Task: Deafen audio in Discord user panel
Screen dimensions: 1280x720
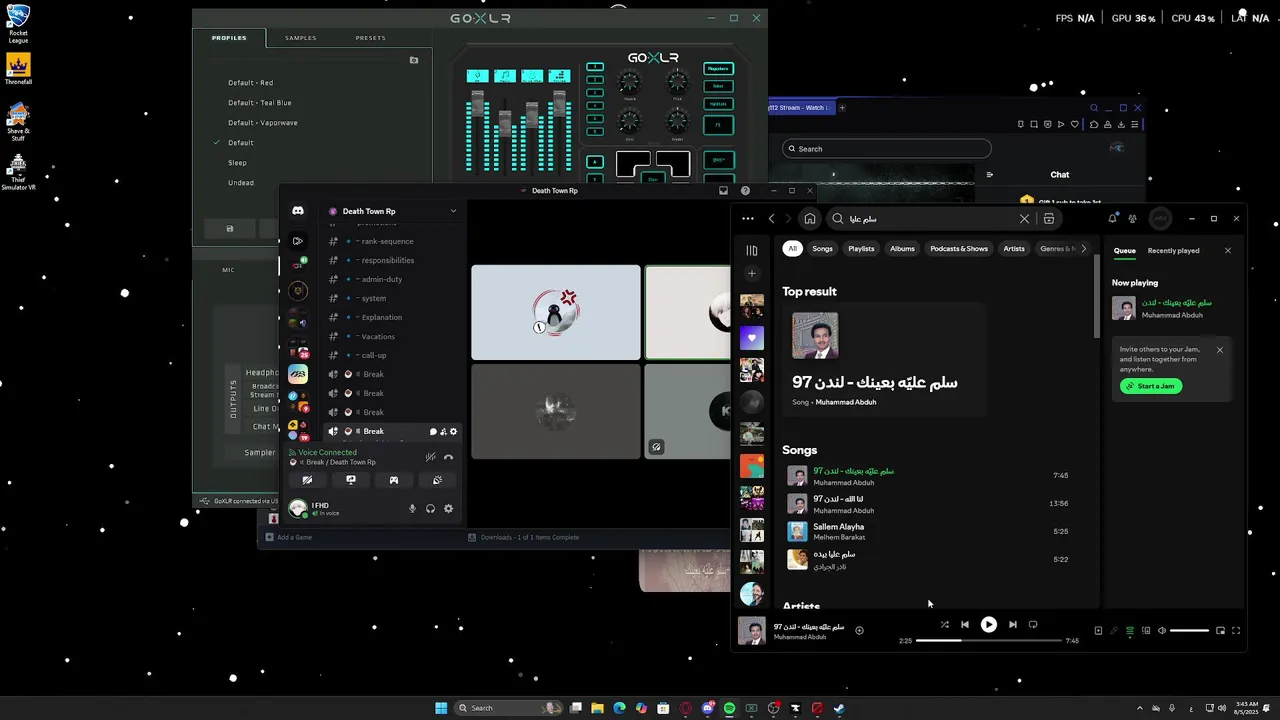Action: tap(430, 509)
